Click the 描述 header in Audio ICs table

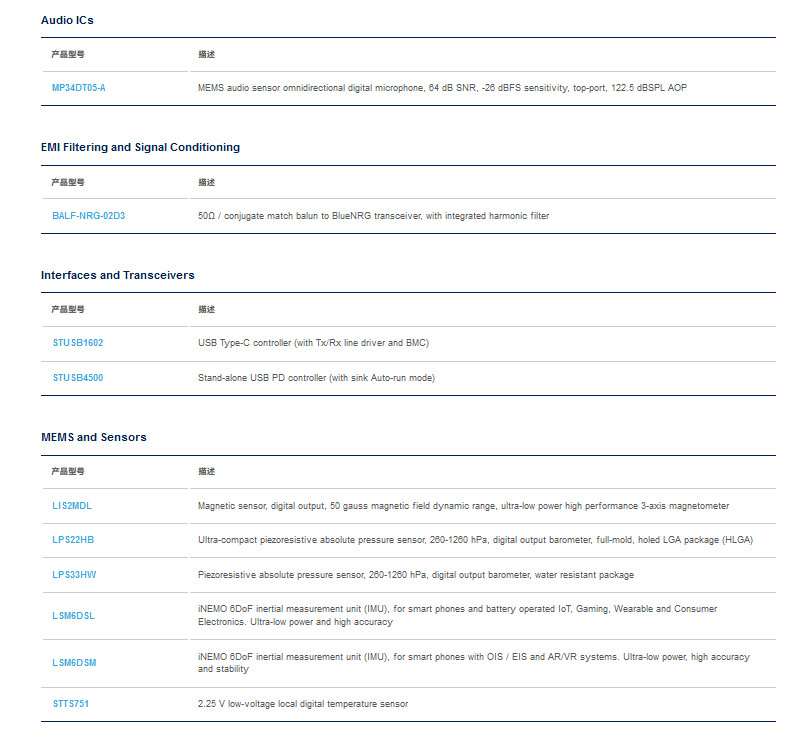(x=207, y=55)
